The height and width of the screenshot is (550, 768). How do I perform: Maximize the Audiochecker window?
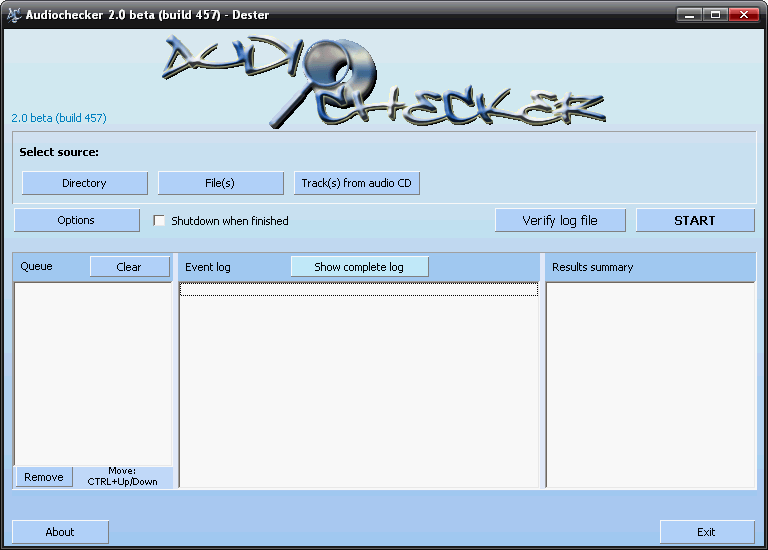(716, 15)
